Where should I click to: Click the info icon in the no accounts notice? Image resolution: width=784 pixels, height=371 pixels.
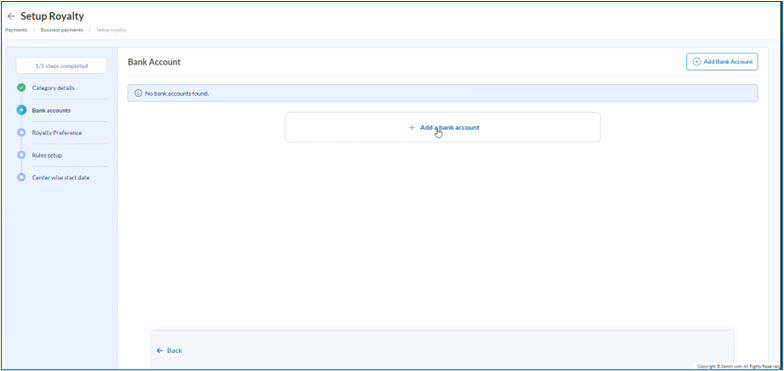point(138,94)
